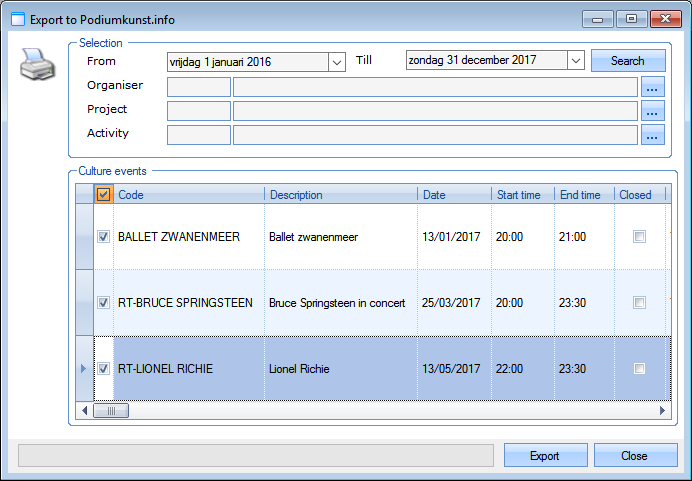Open Project lookup ellipsis button
This screenshot has width=692, height=481.
tap(653, 111)
